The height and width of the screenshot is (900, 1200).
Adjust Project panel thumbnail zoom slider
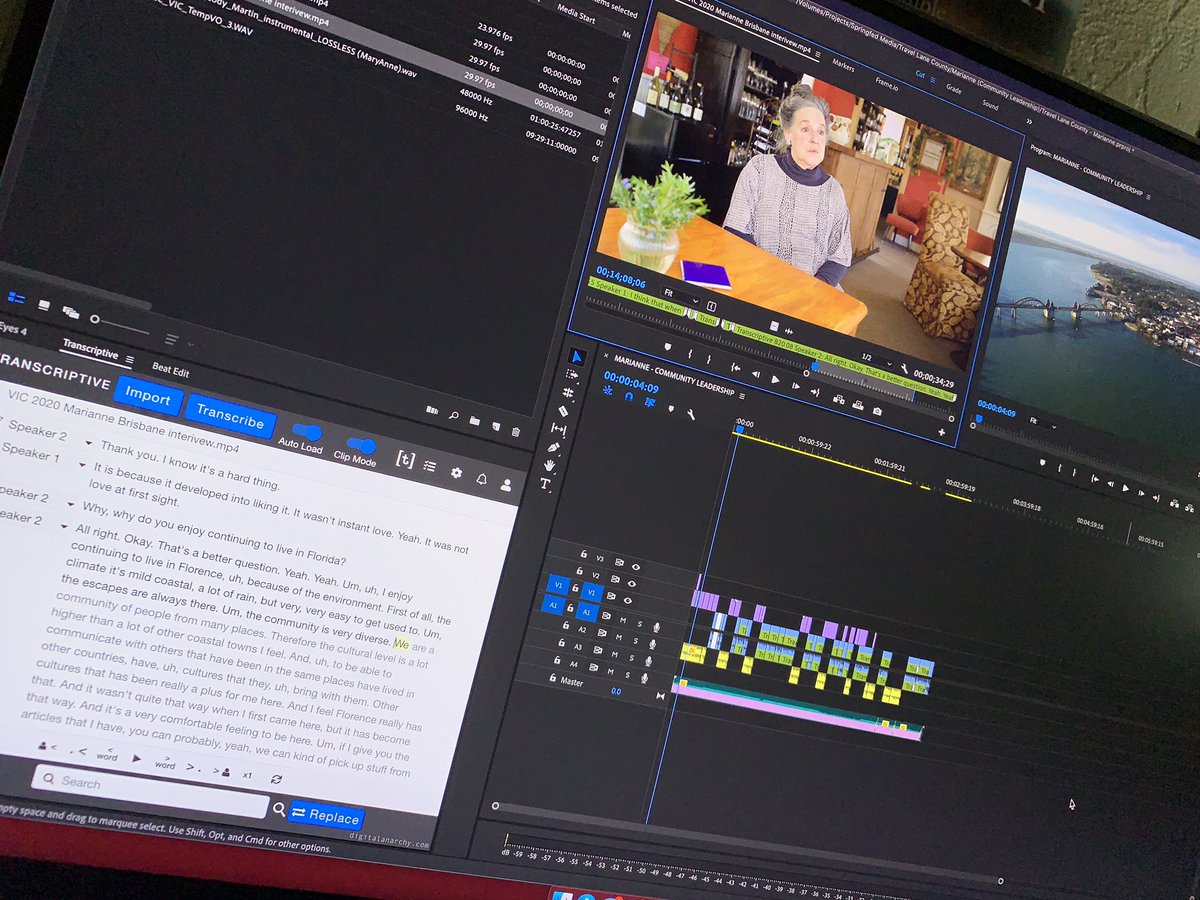pyautogui.click(x=120, y=325)
